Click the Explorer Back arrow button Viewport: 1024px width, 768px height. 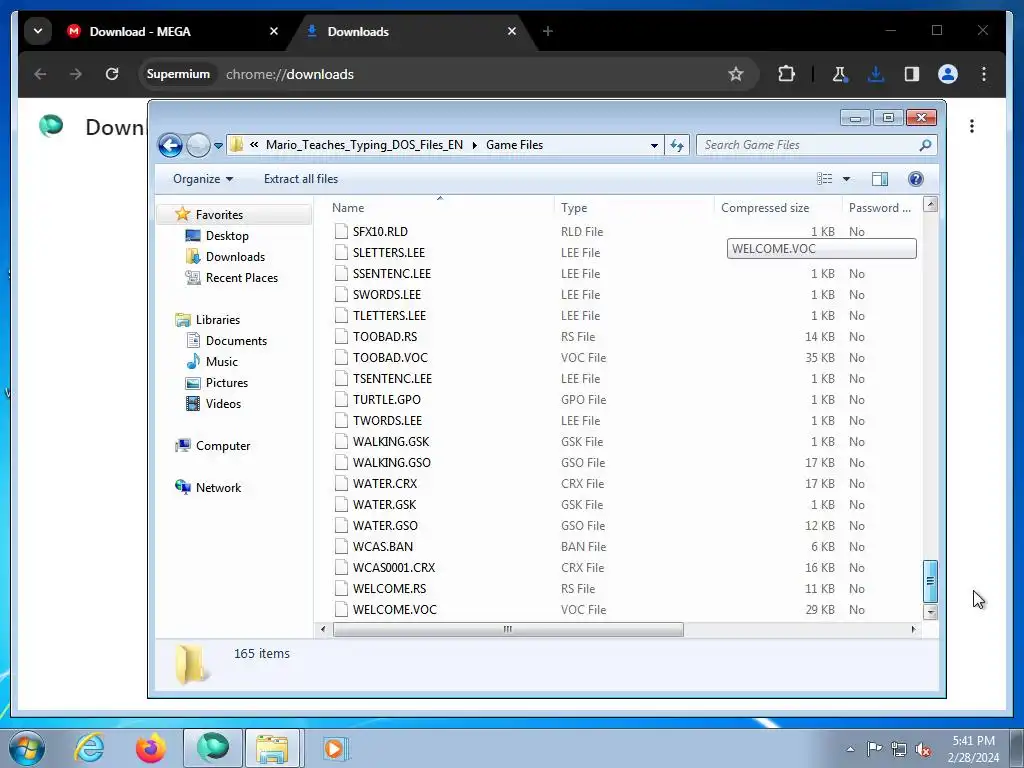[170, 145]
